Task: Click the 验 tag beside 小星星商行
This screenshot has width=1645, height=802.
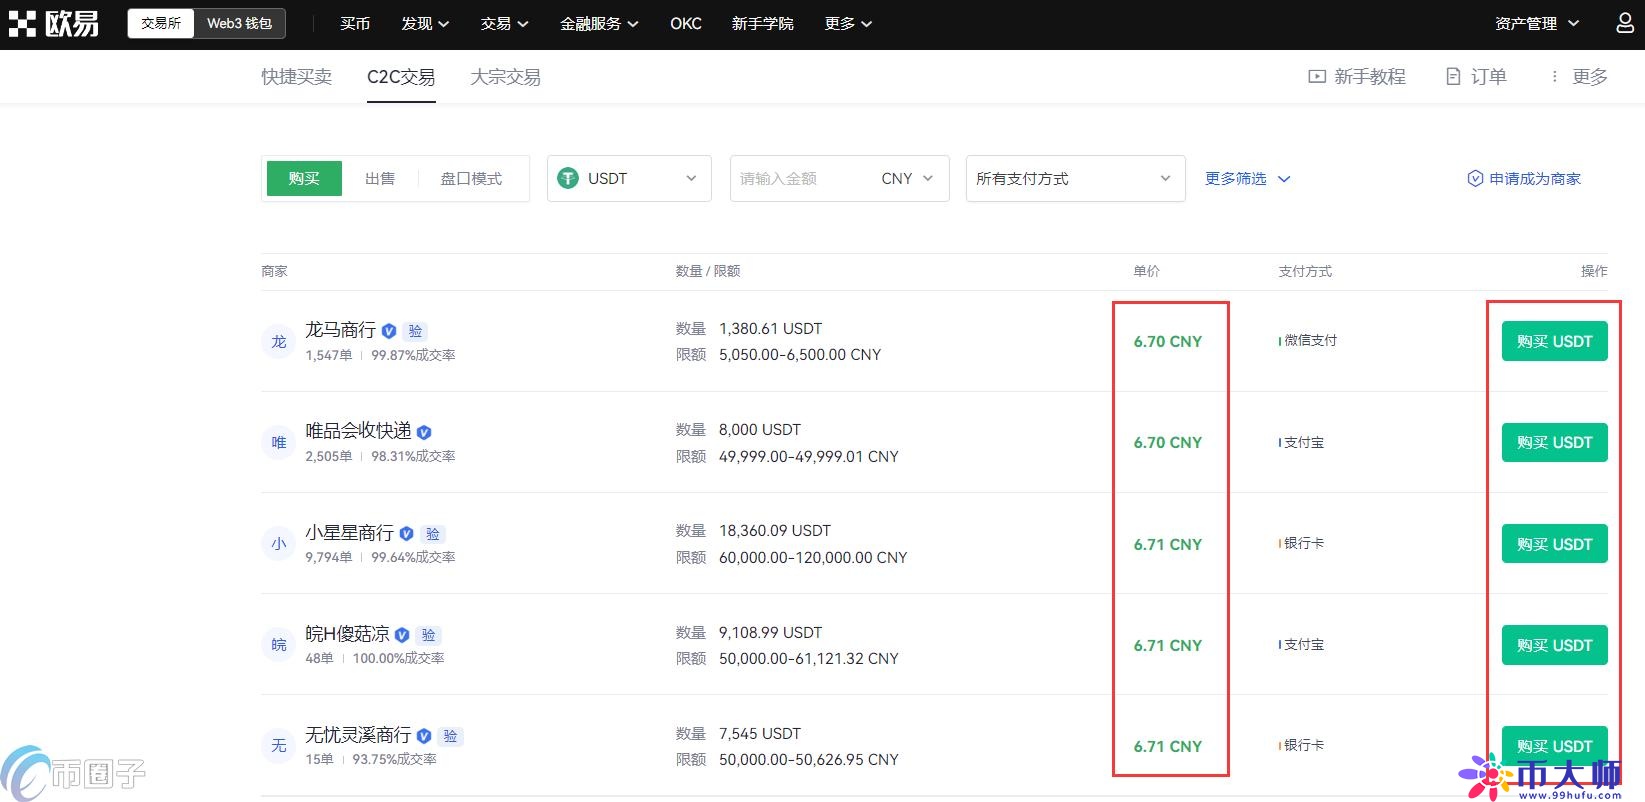Action: 433,534
